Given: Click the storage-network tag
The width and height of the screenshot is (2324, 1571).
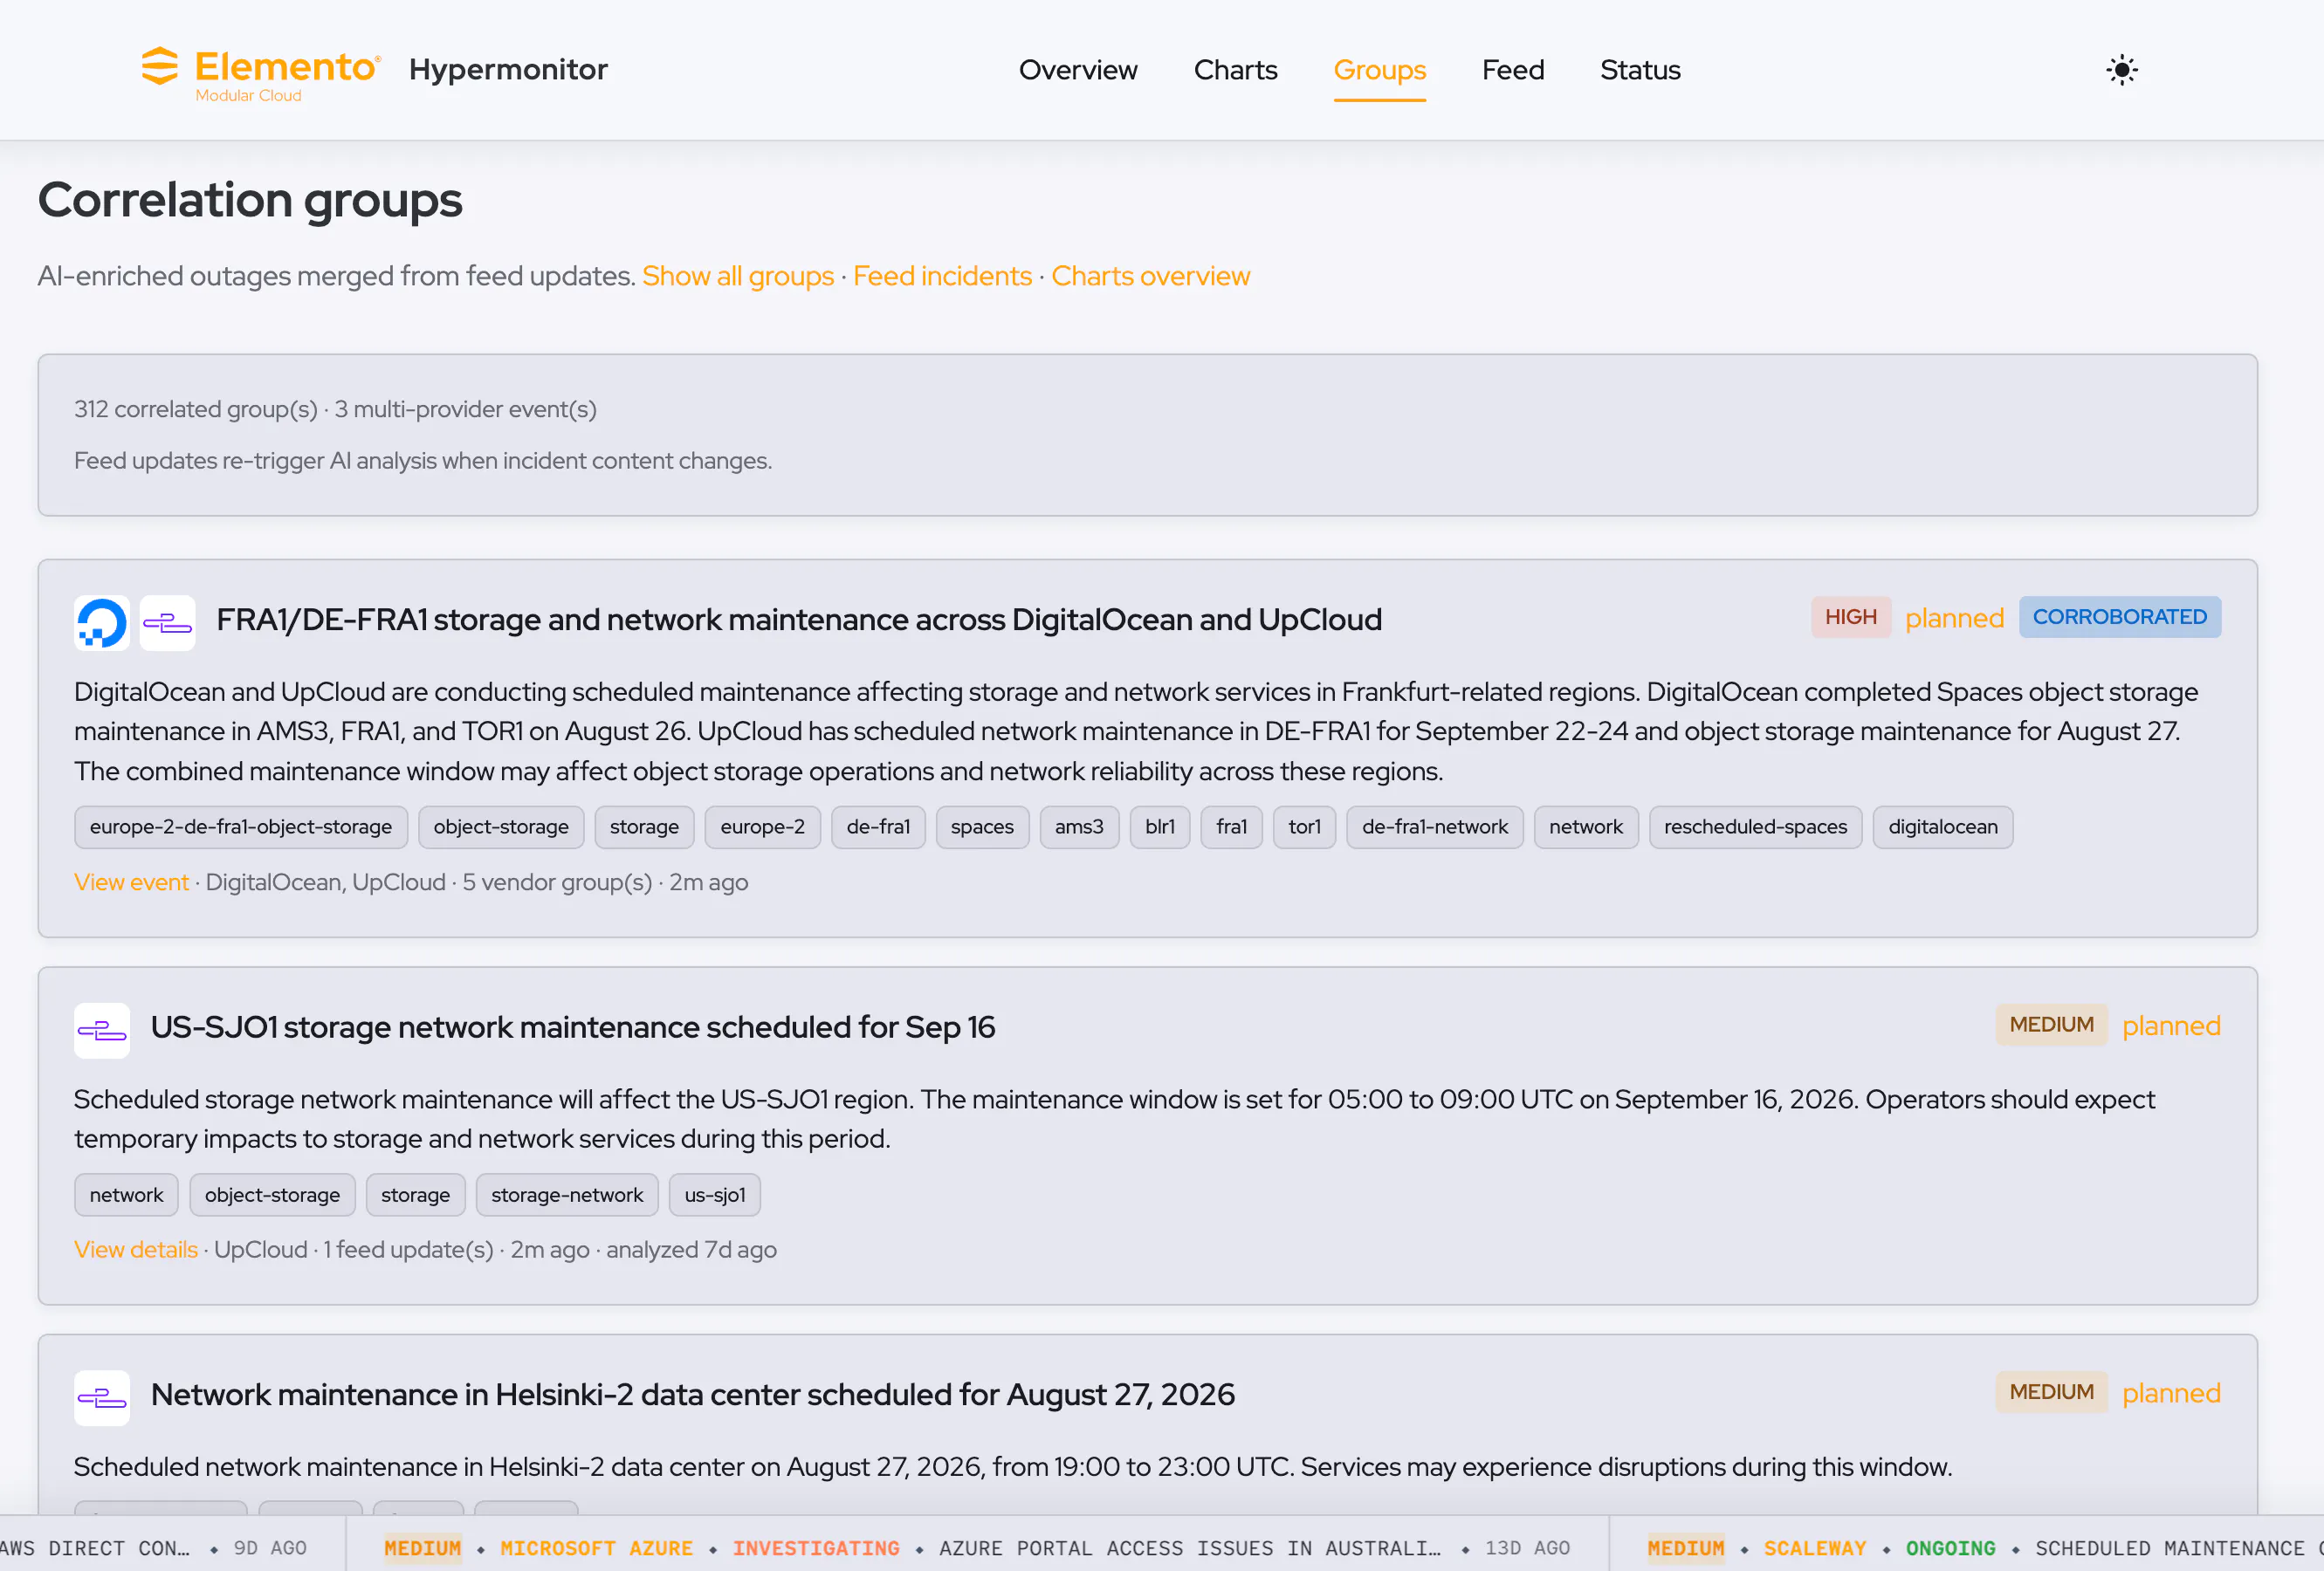Looking at the screenshot, I should click(x=567, y=1195).
